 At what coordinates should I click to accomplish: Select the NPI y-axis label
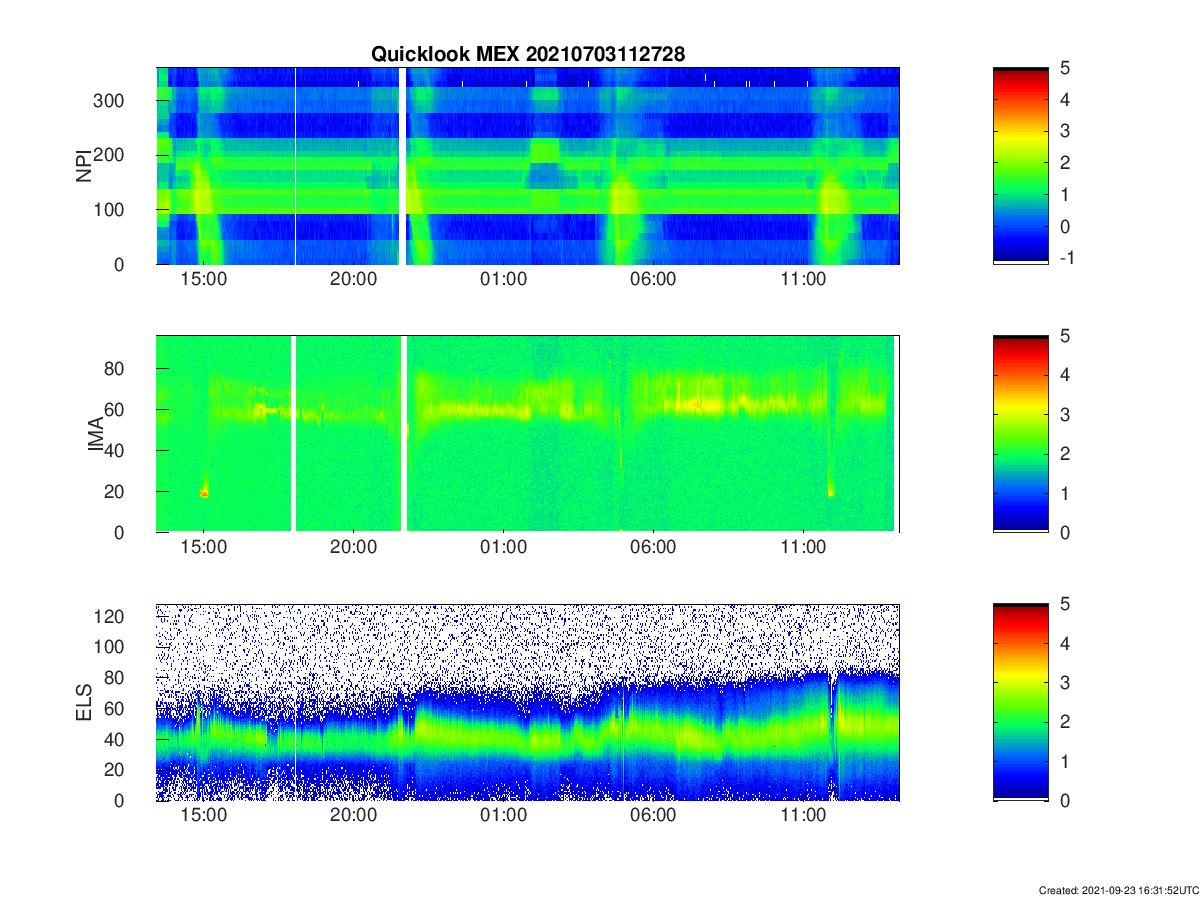84,166
